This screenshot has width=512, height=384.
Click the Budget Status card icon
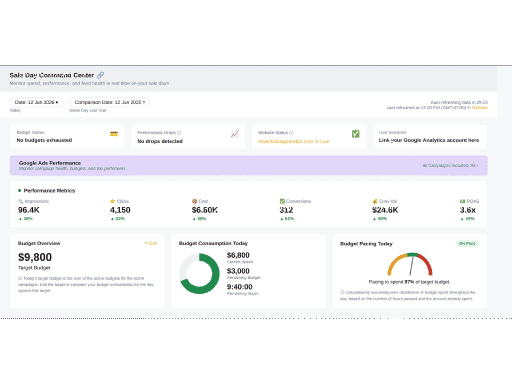tap(114, 134)
